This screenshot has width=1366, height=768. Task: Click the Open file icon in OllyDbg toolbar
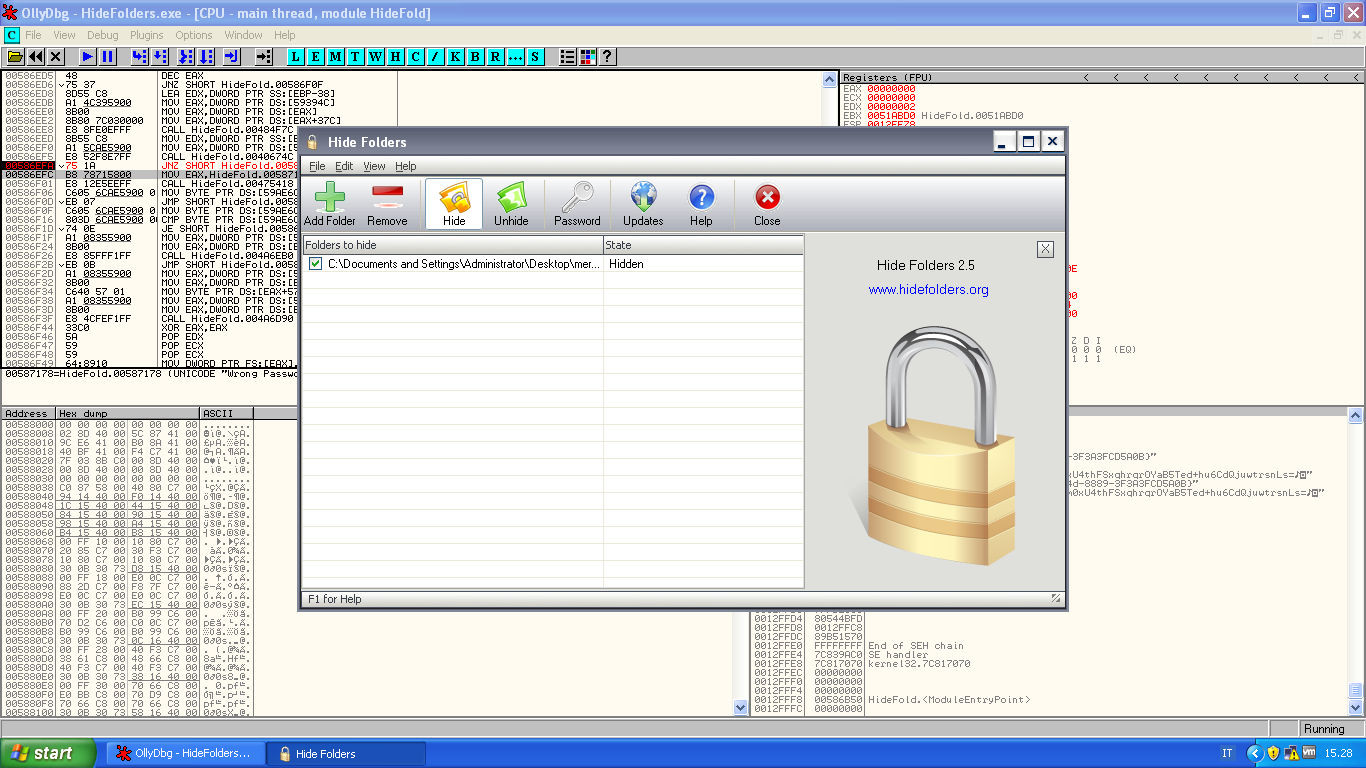click(15, 57)
